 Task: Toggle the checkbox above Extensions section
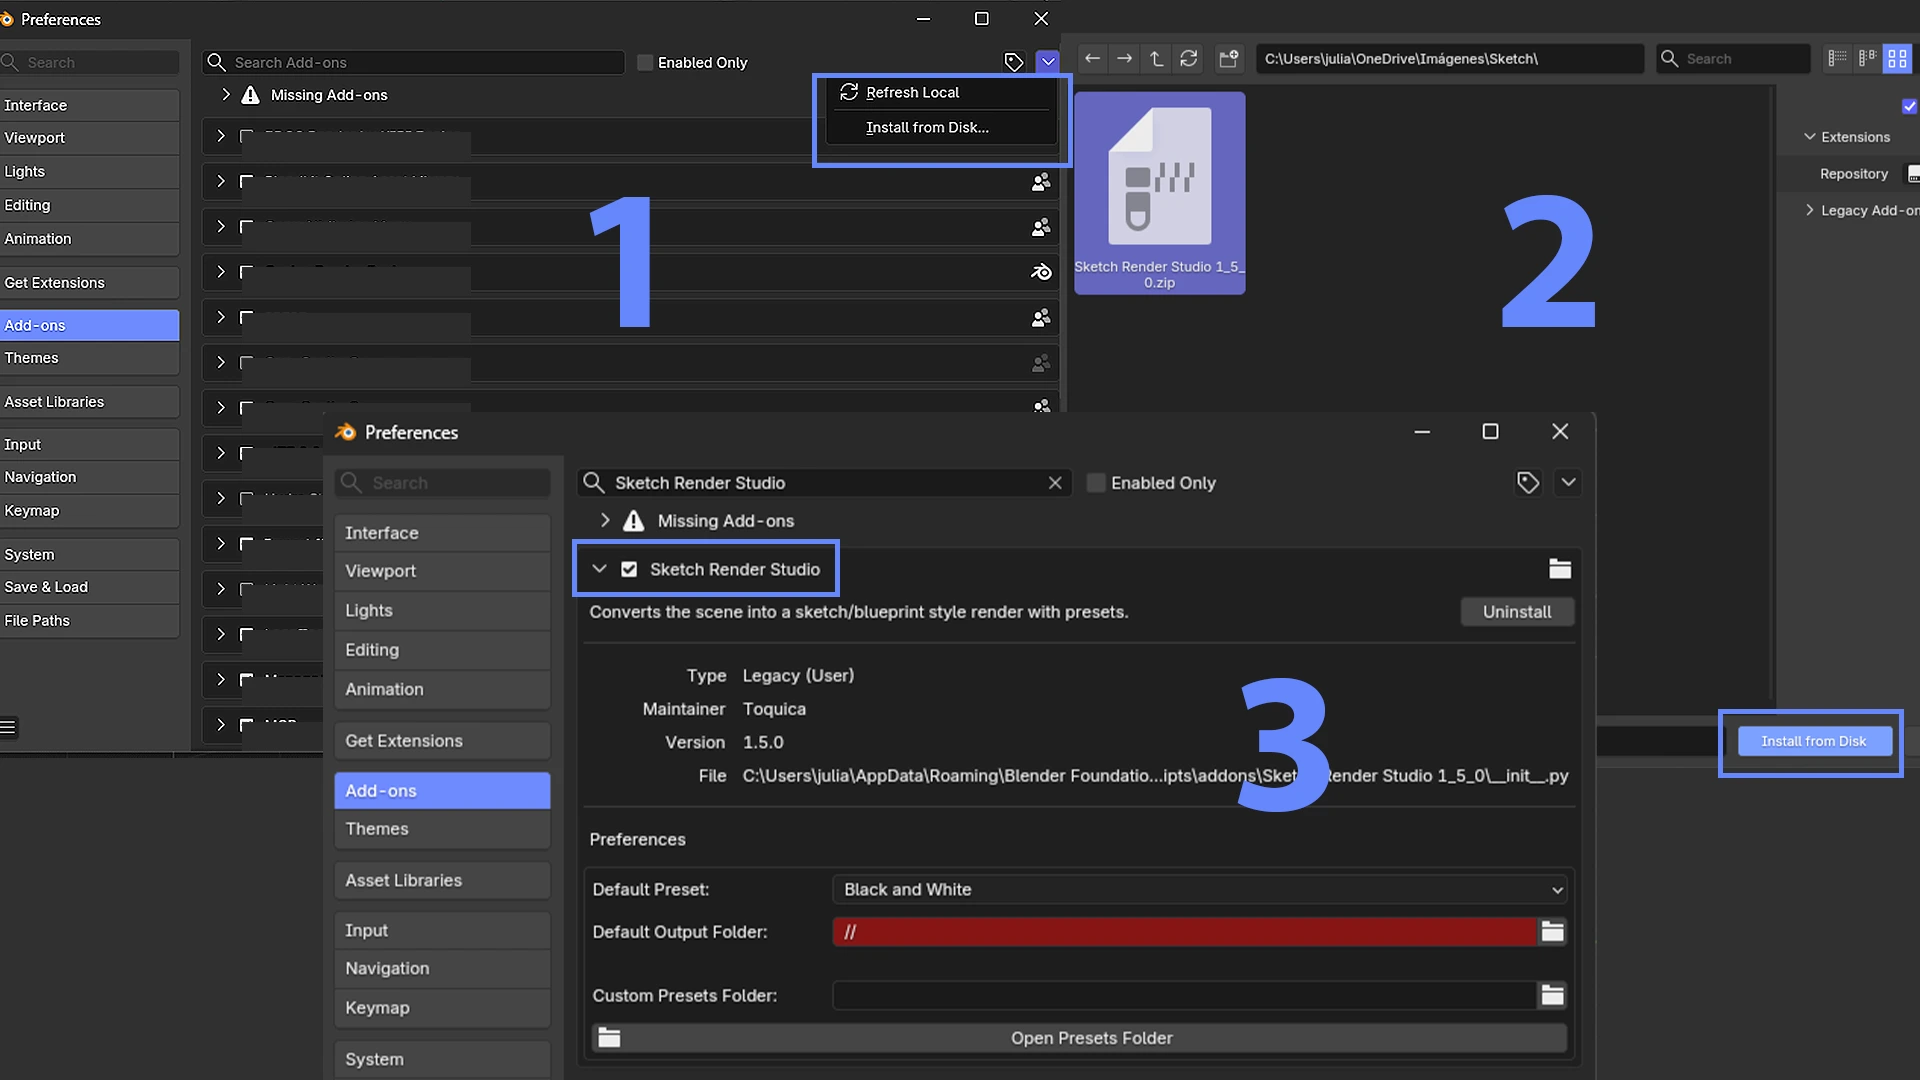pos(1909,106)
